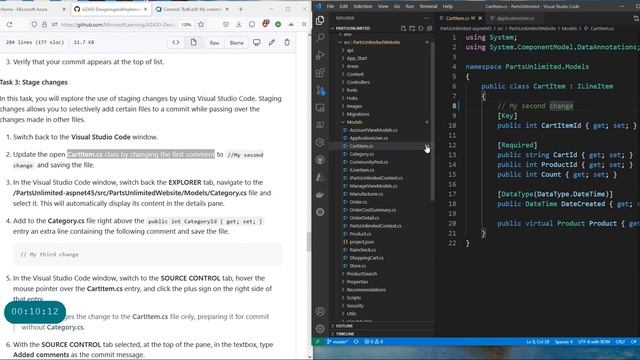Reload the browser page
This screenshot has height=360, width=640.
coord(9,24)
